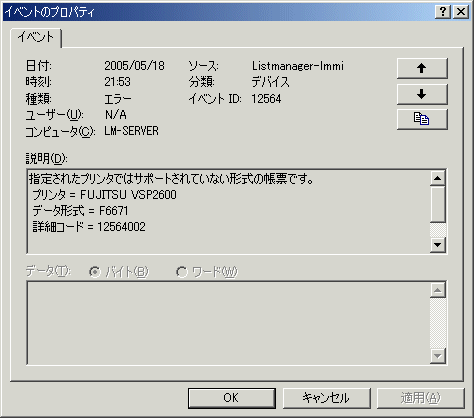
Task: Click data box scrollbar up arrow
Action: pos(438,290)
